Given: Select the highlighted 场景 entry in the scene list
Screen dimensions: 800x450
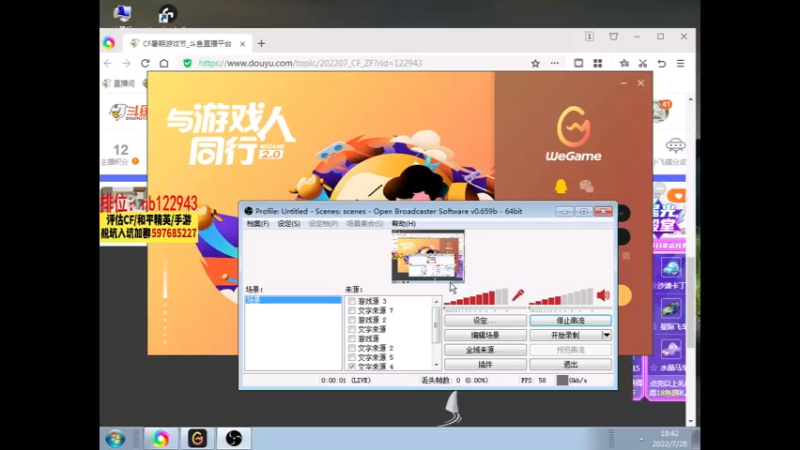Looking at the screenshot, I should coord(293,299).
